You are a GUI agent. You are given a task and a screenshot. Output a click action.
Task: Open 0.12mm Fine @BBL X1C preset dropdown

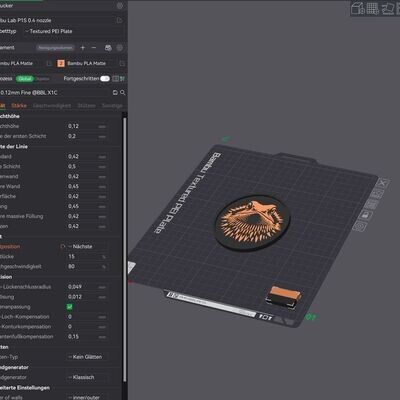55,93
